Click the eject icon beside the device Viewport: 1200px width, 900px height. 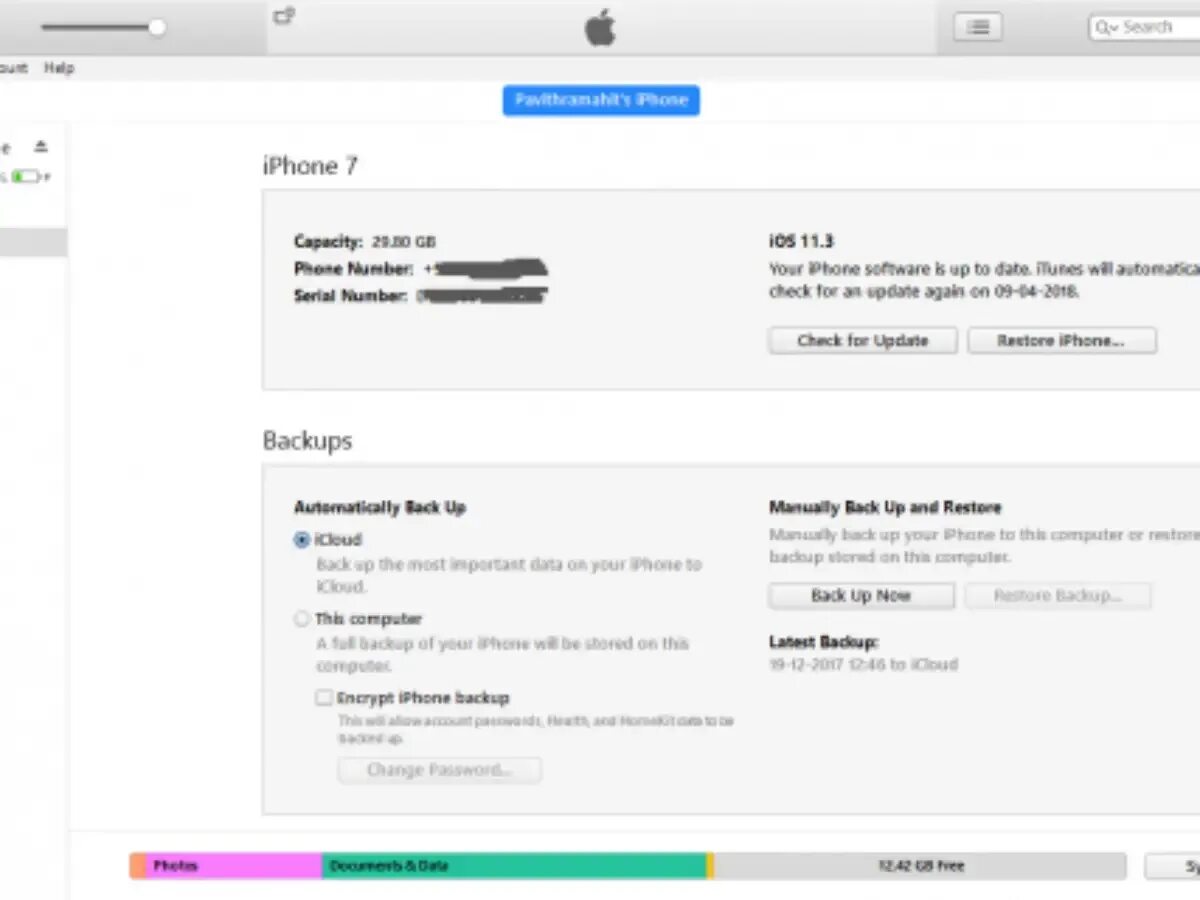coord(41,146)
